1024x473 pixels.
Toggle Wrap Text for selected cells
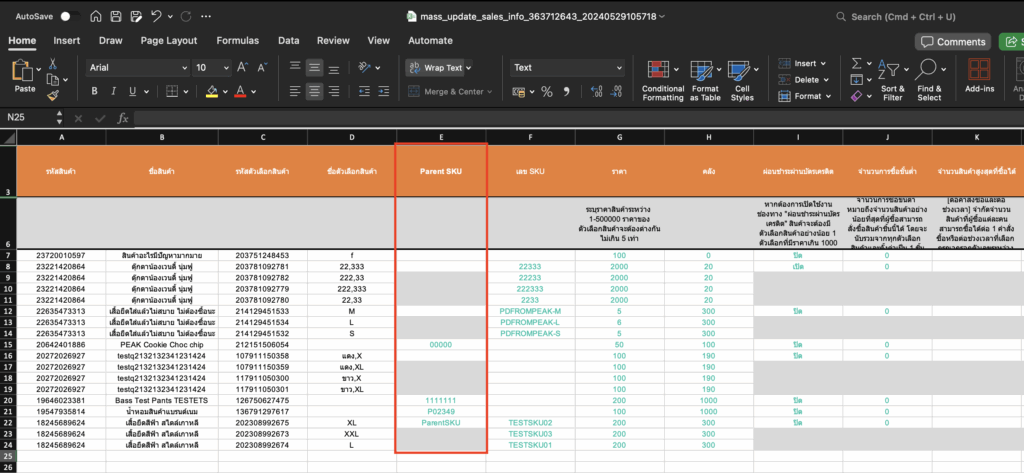pos(435,68)
